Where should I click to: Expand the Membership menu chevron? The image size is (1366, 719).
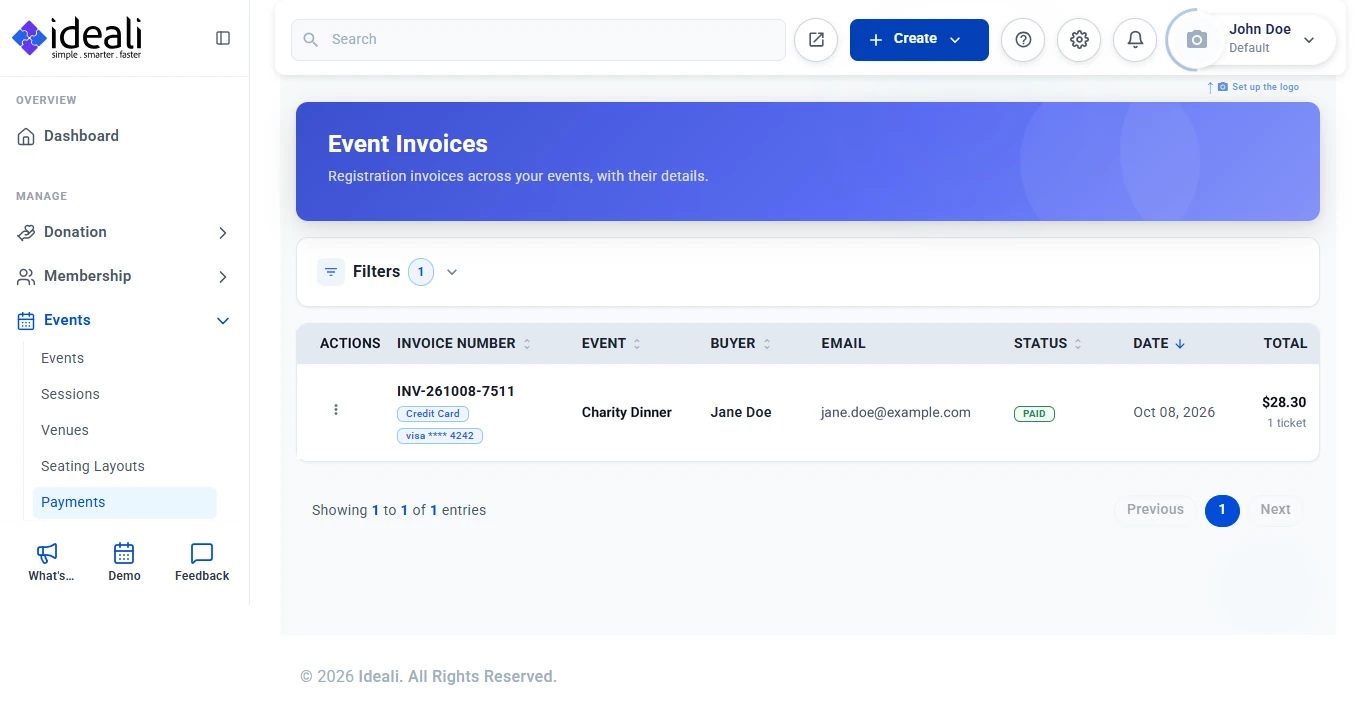223,277
